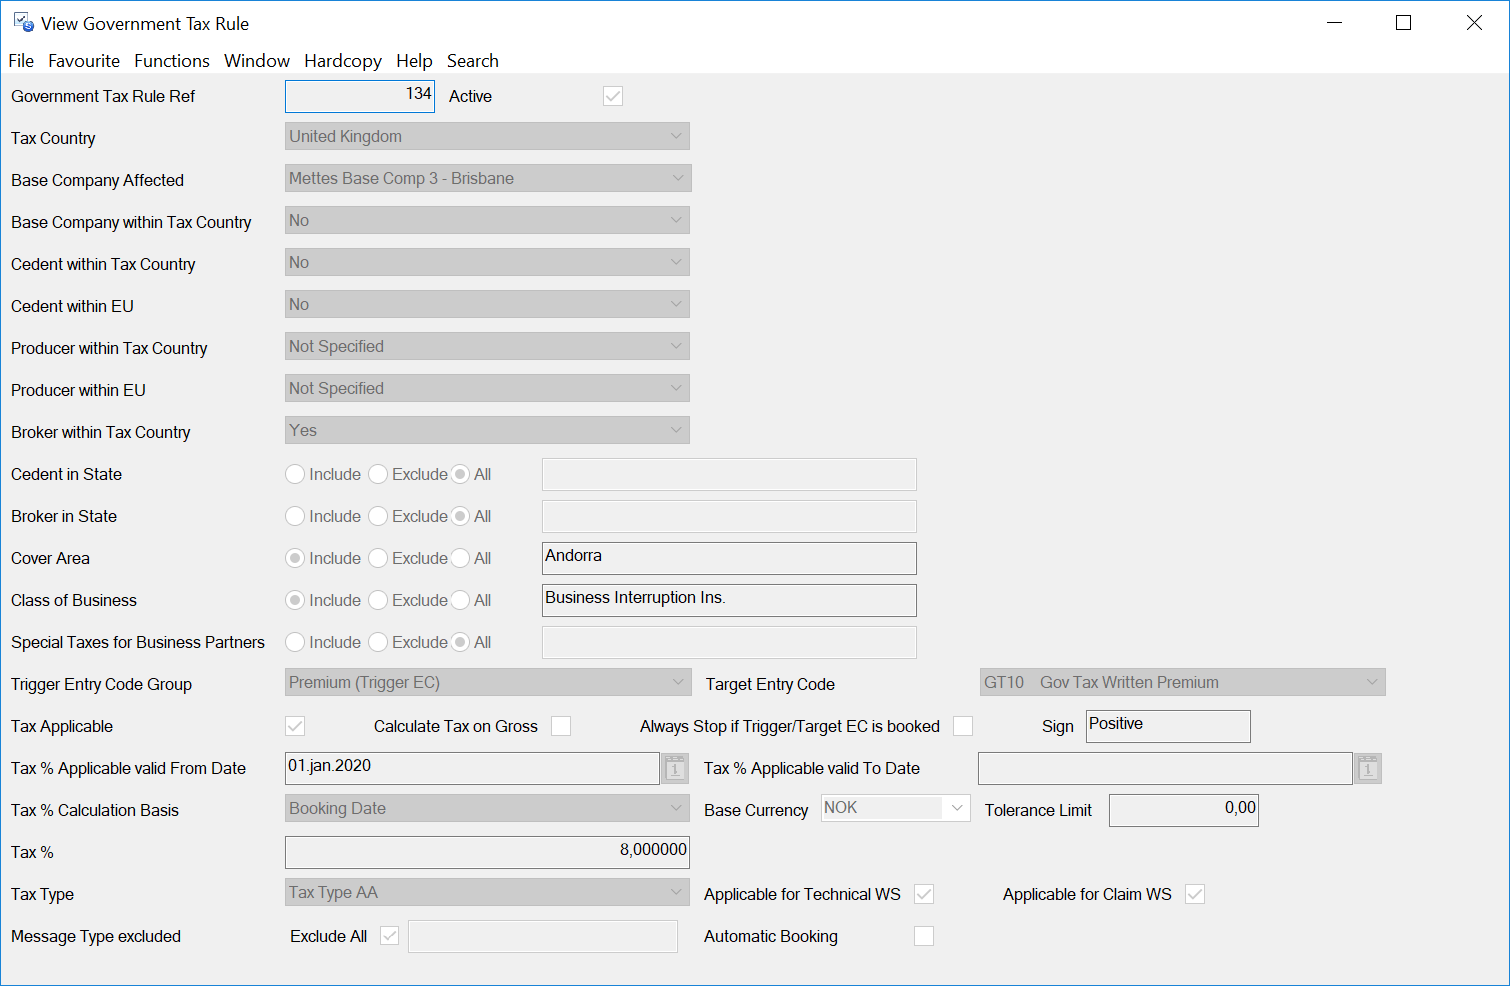Expand the Target Entry Code dropdown
The height and width of the screenshot is (986, 1510).
pos(1371,682)
